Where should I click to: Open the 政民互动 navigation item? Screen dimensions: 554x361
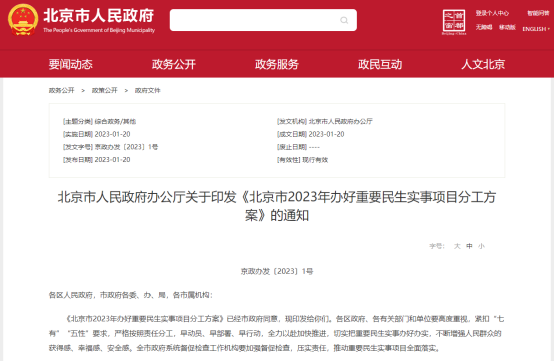coord(380,64)
